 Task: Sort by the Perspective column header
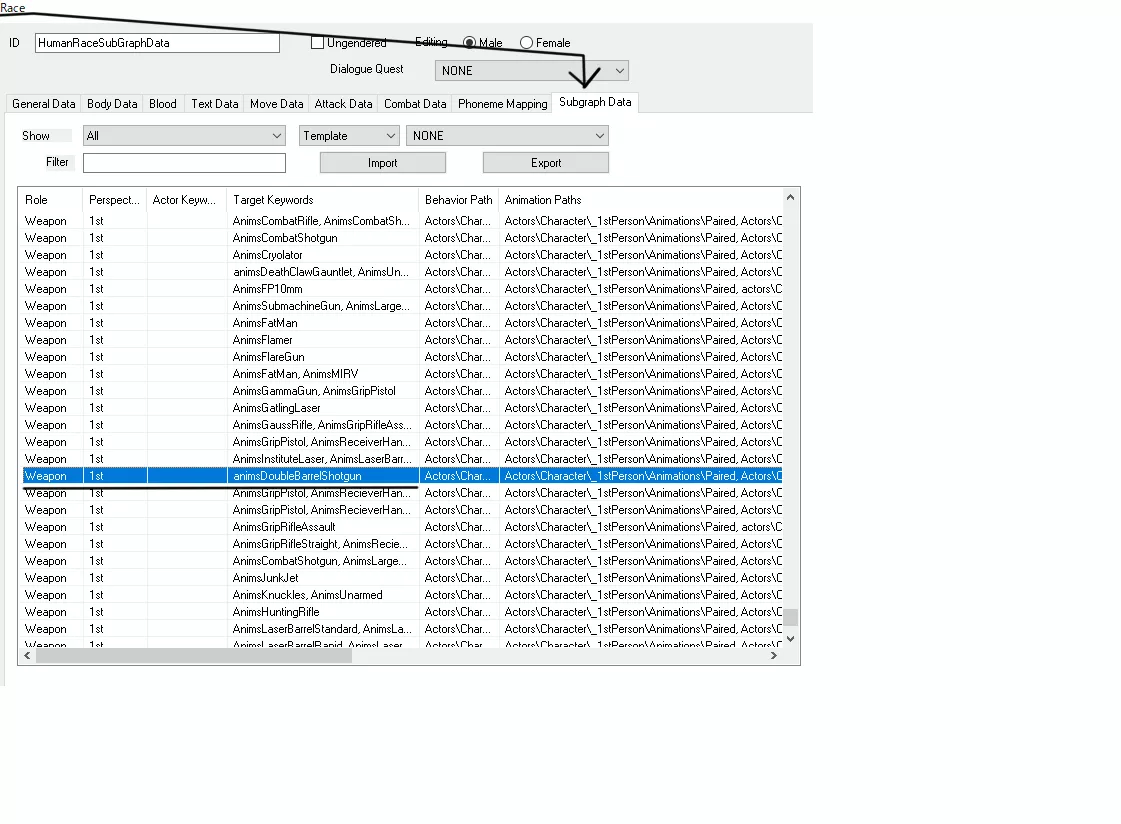pos(114,200)
